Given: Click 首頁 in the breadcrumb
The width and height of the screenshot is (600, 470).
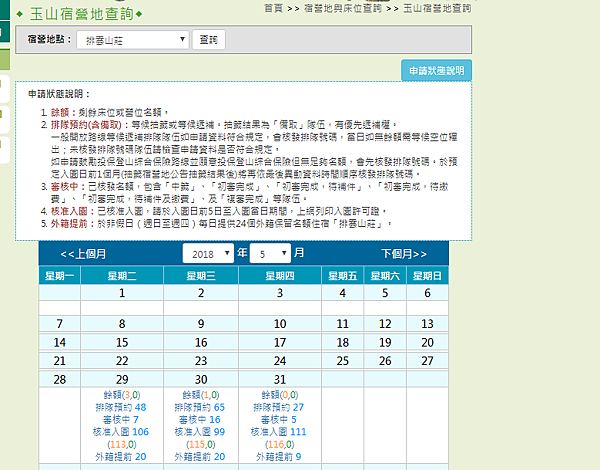Looking at the screenshot, I should point(274,8).
